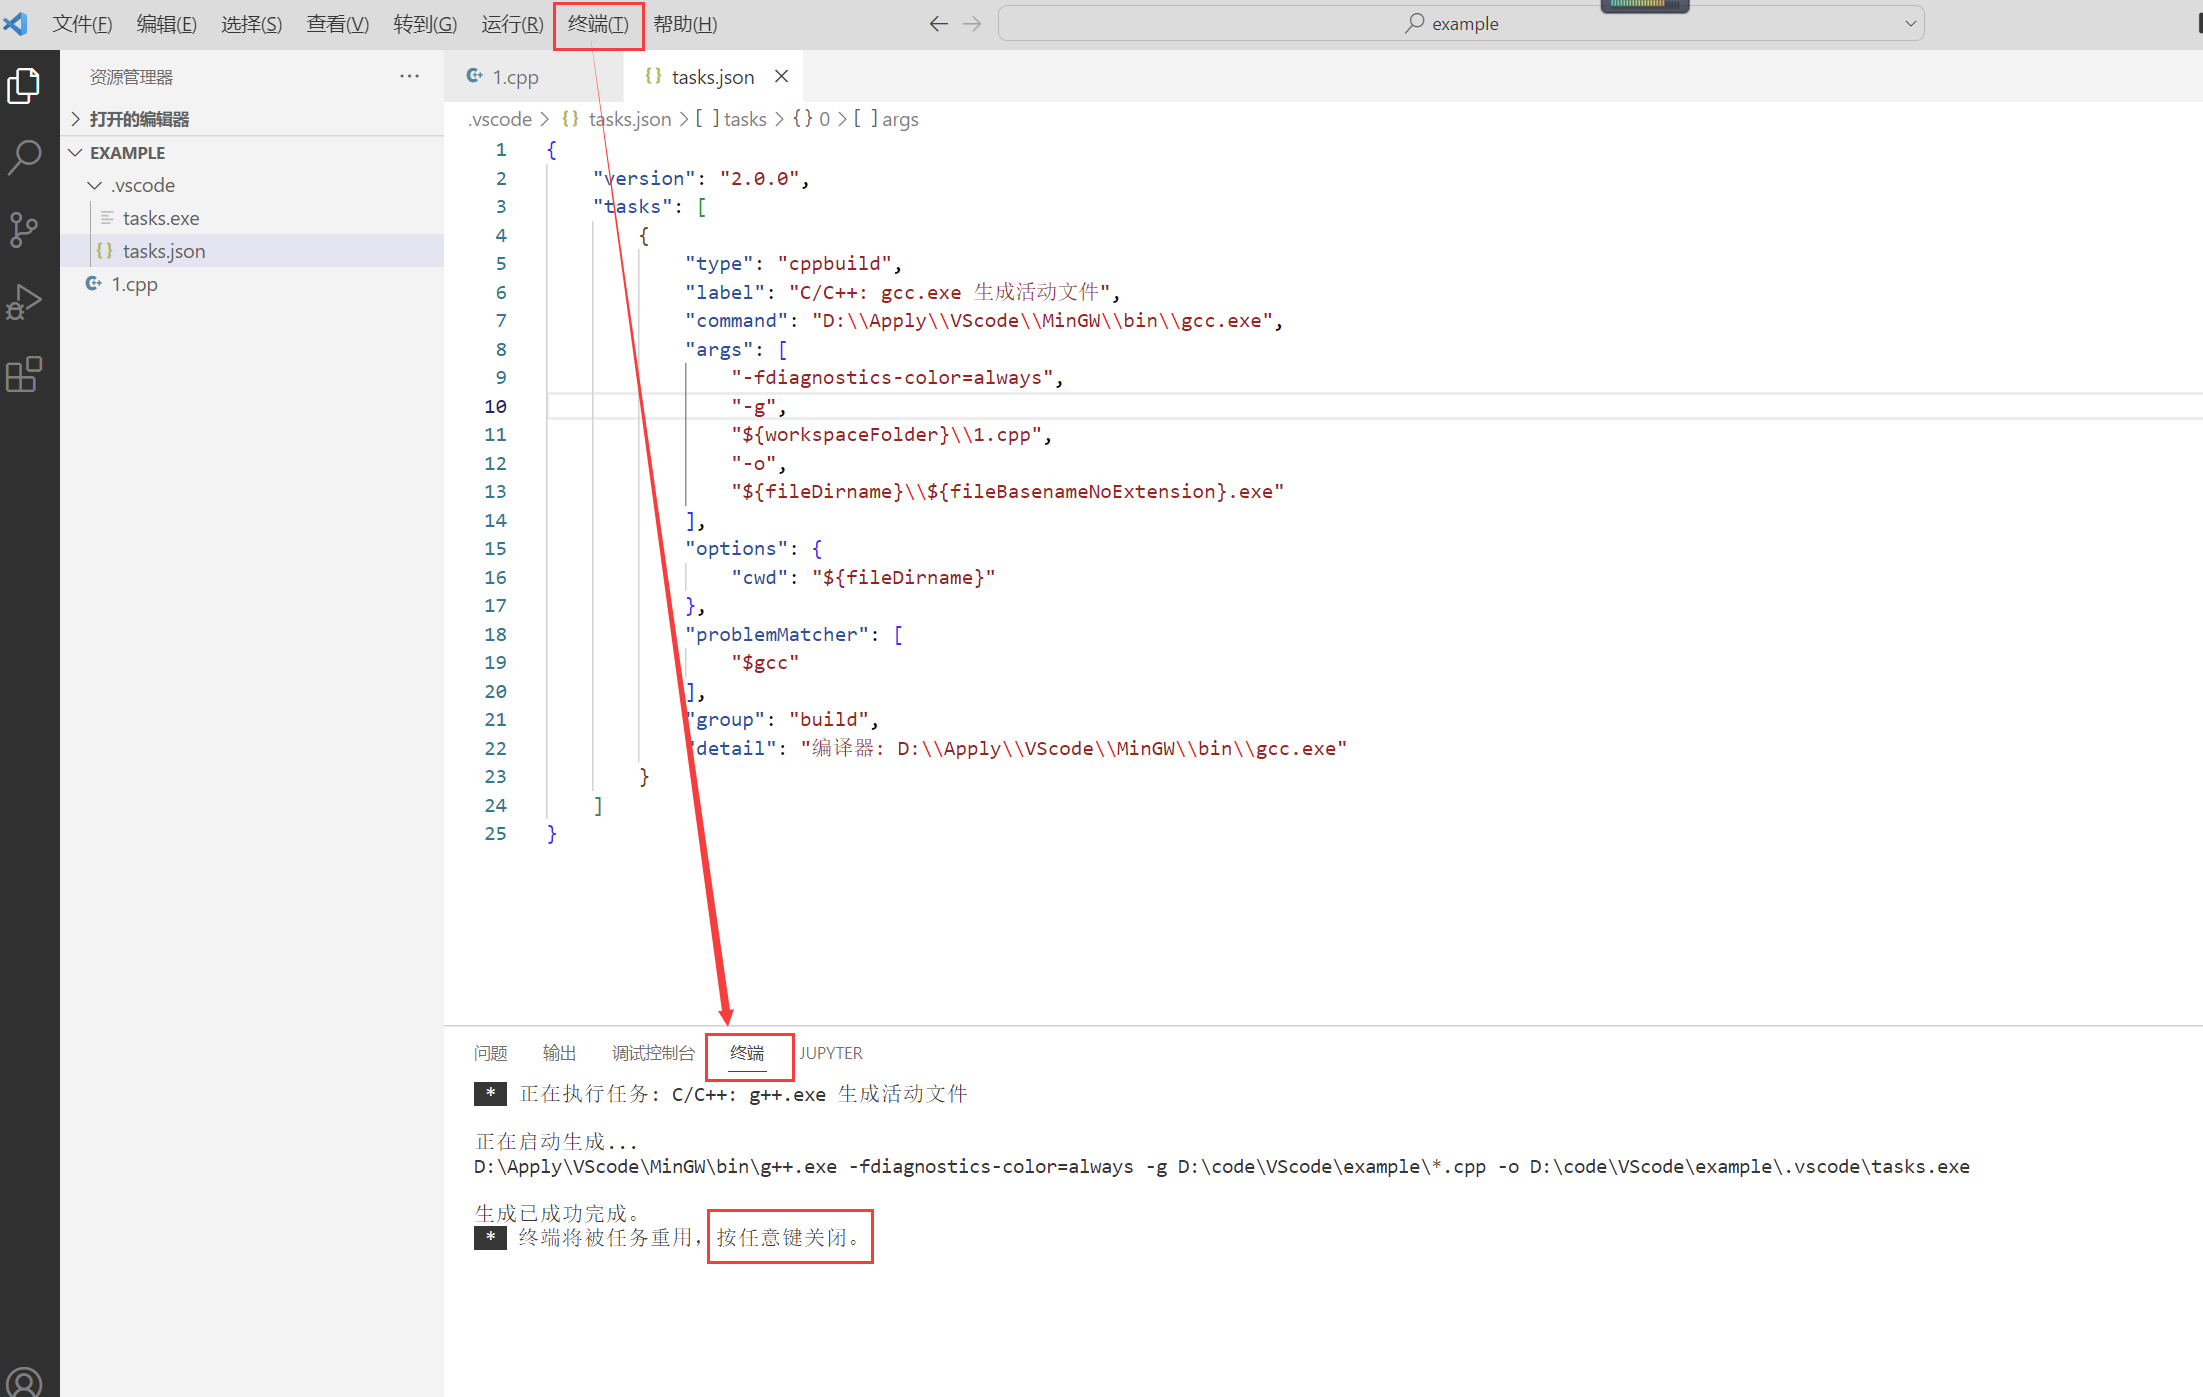Image resolution: width=2203 pixels, height=1397 pixels.
Task: Click the example command center search box
Action: tap(1461, 23)
